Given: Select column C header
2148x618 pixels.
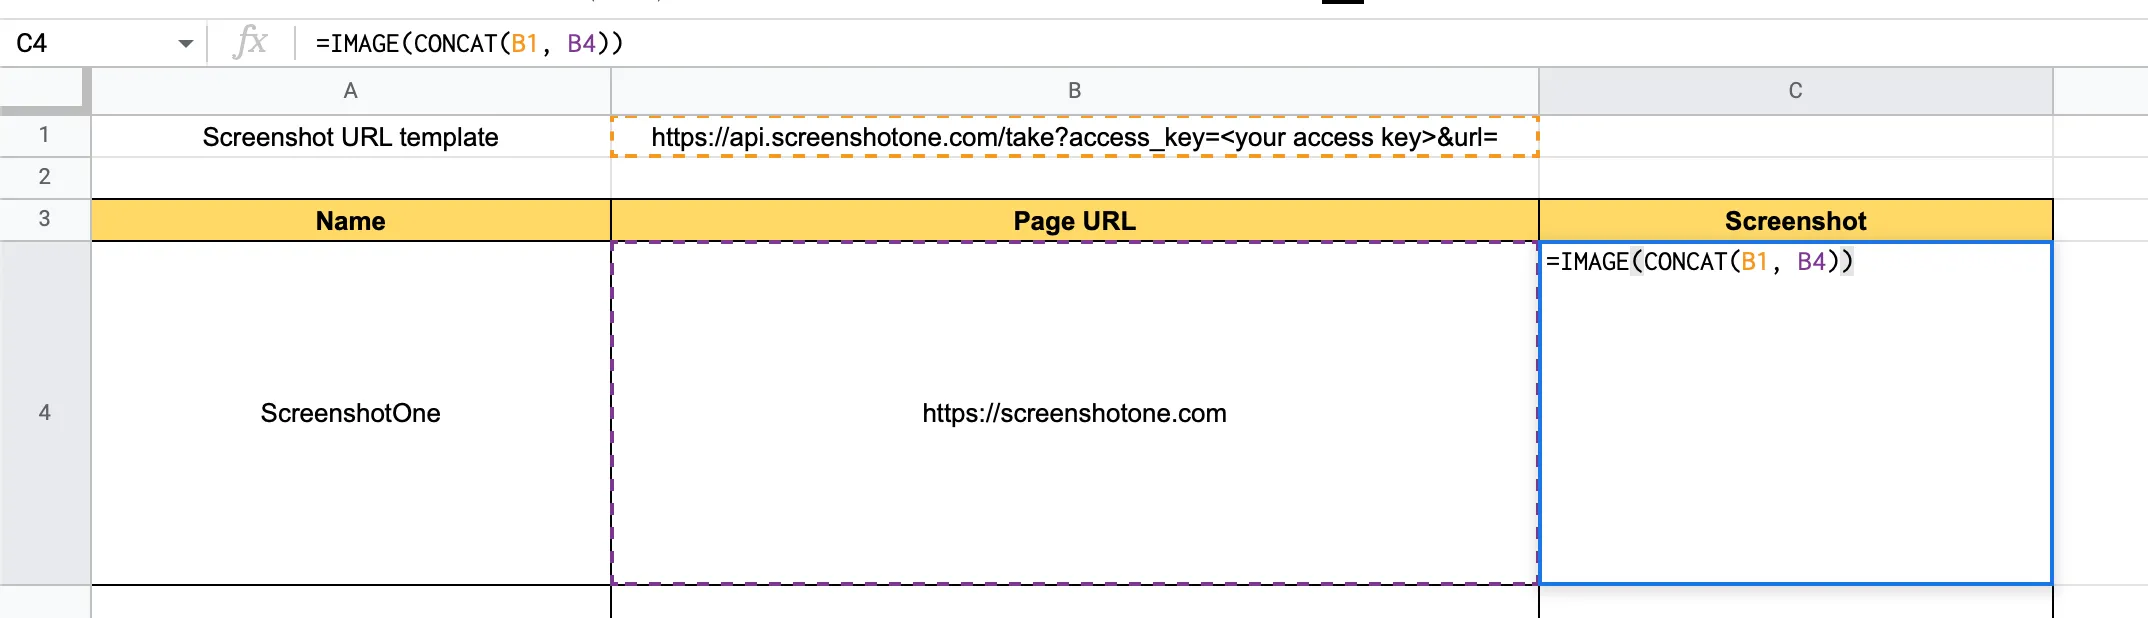Looking at the screenshot, I should 1795,91.
